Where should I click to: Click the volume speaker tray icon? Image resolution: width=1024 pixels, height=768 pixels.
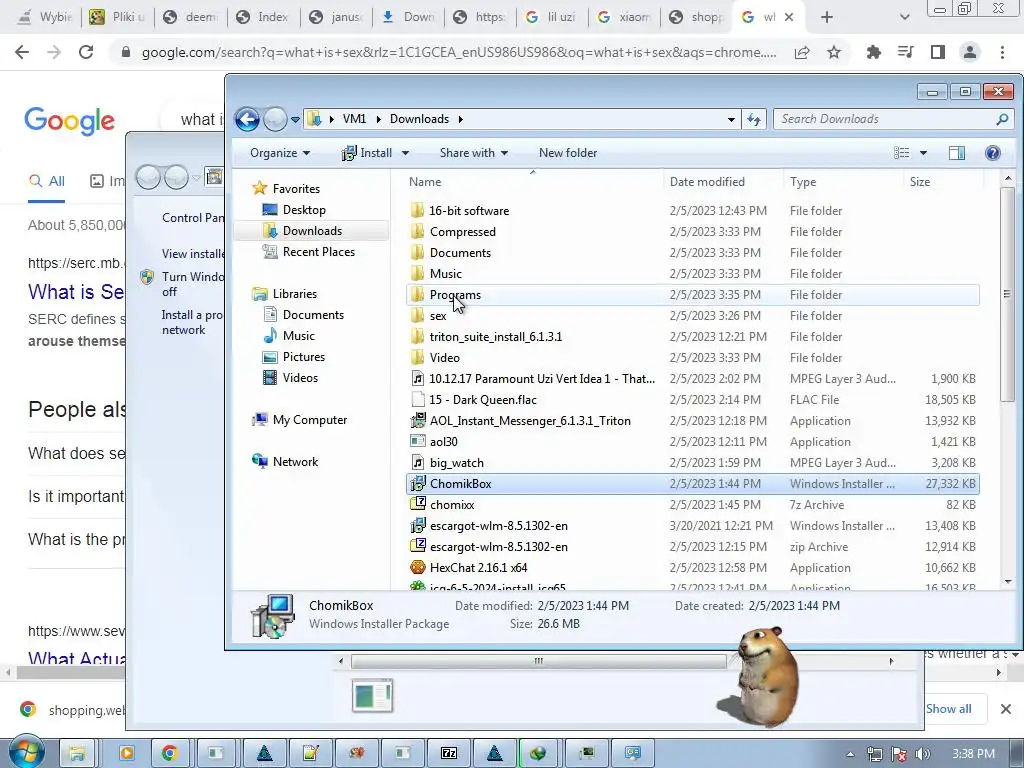[x=923, y=754]
